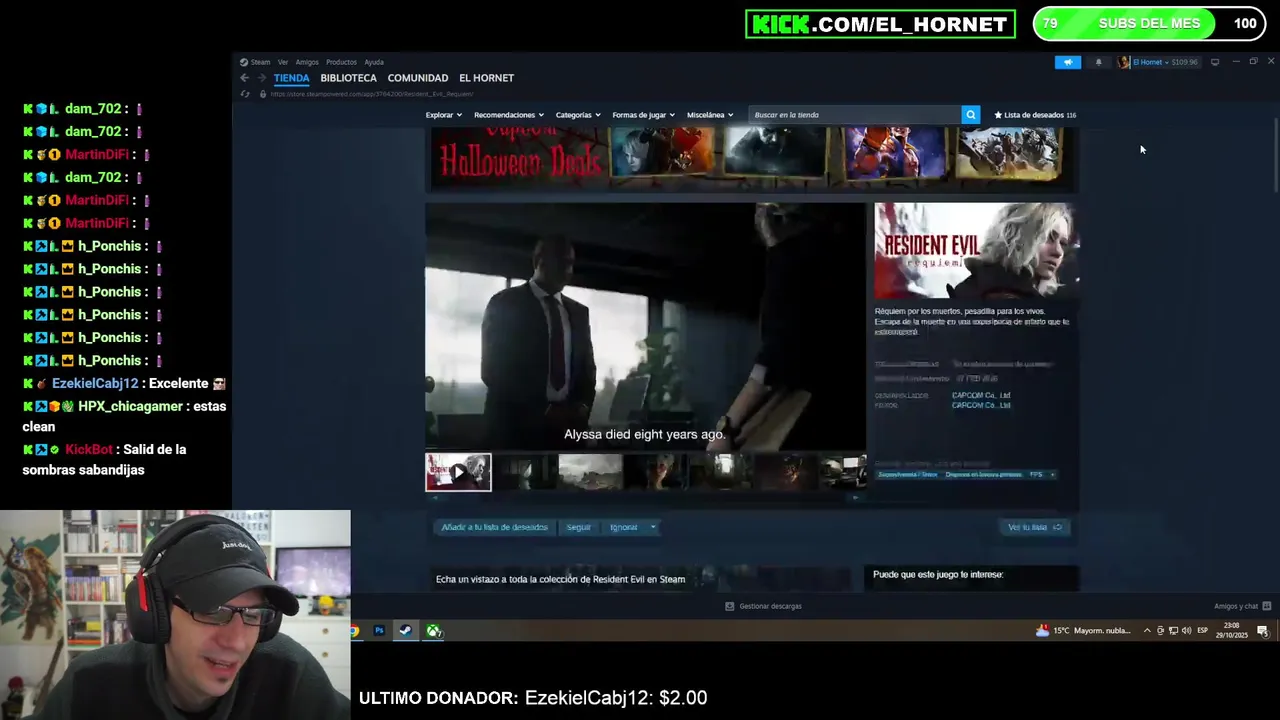1280x720 pixels.
Task: Expand the plus button after game tags
Action: [x=1053, y=474]
